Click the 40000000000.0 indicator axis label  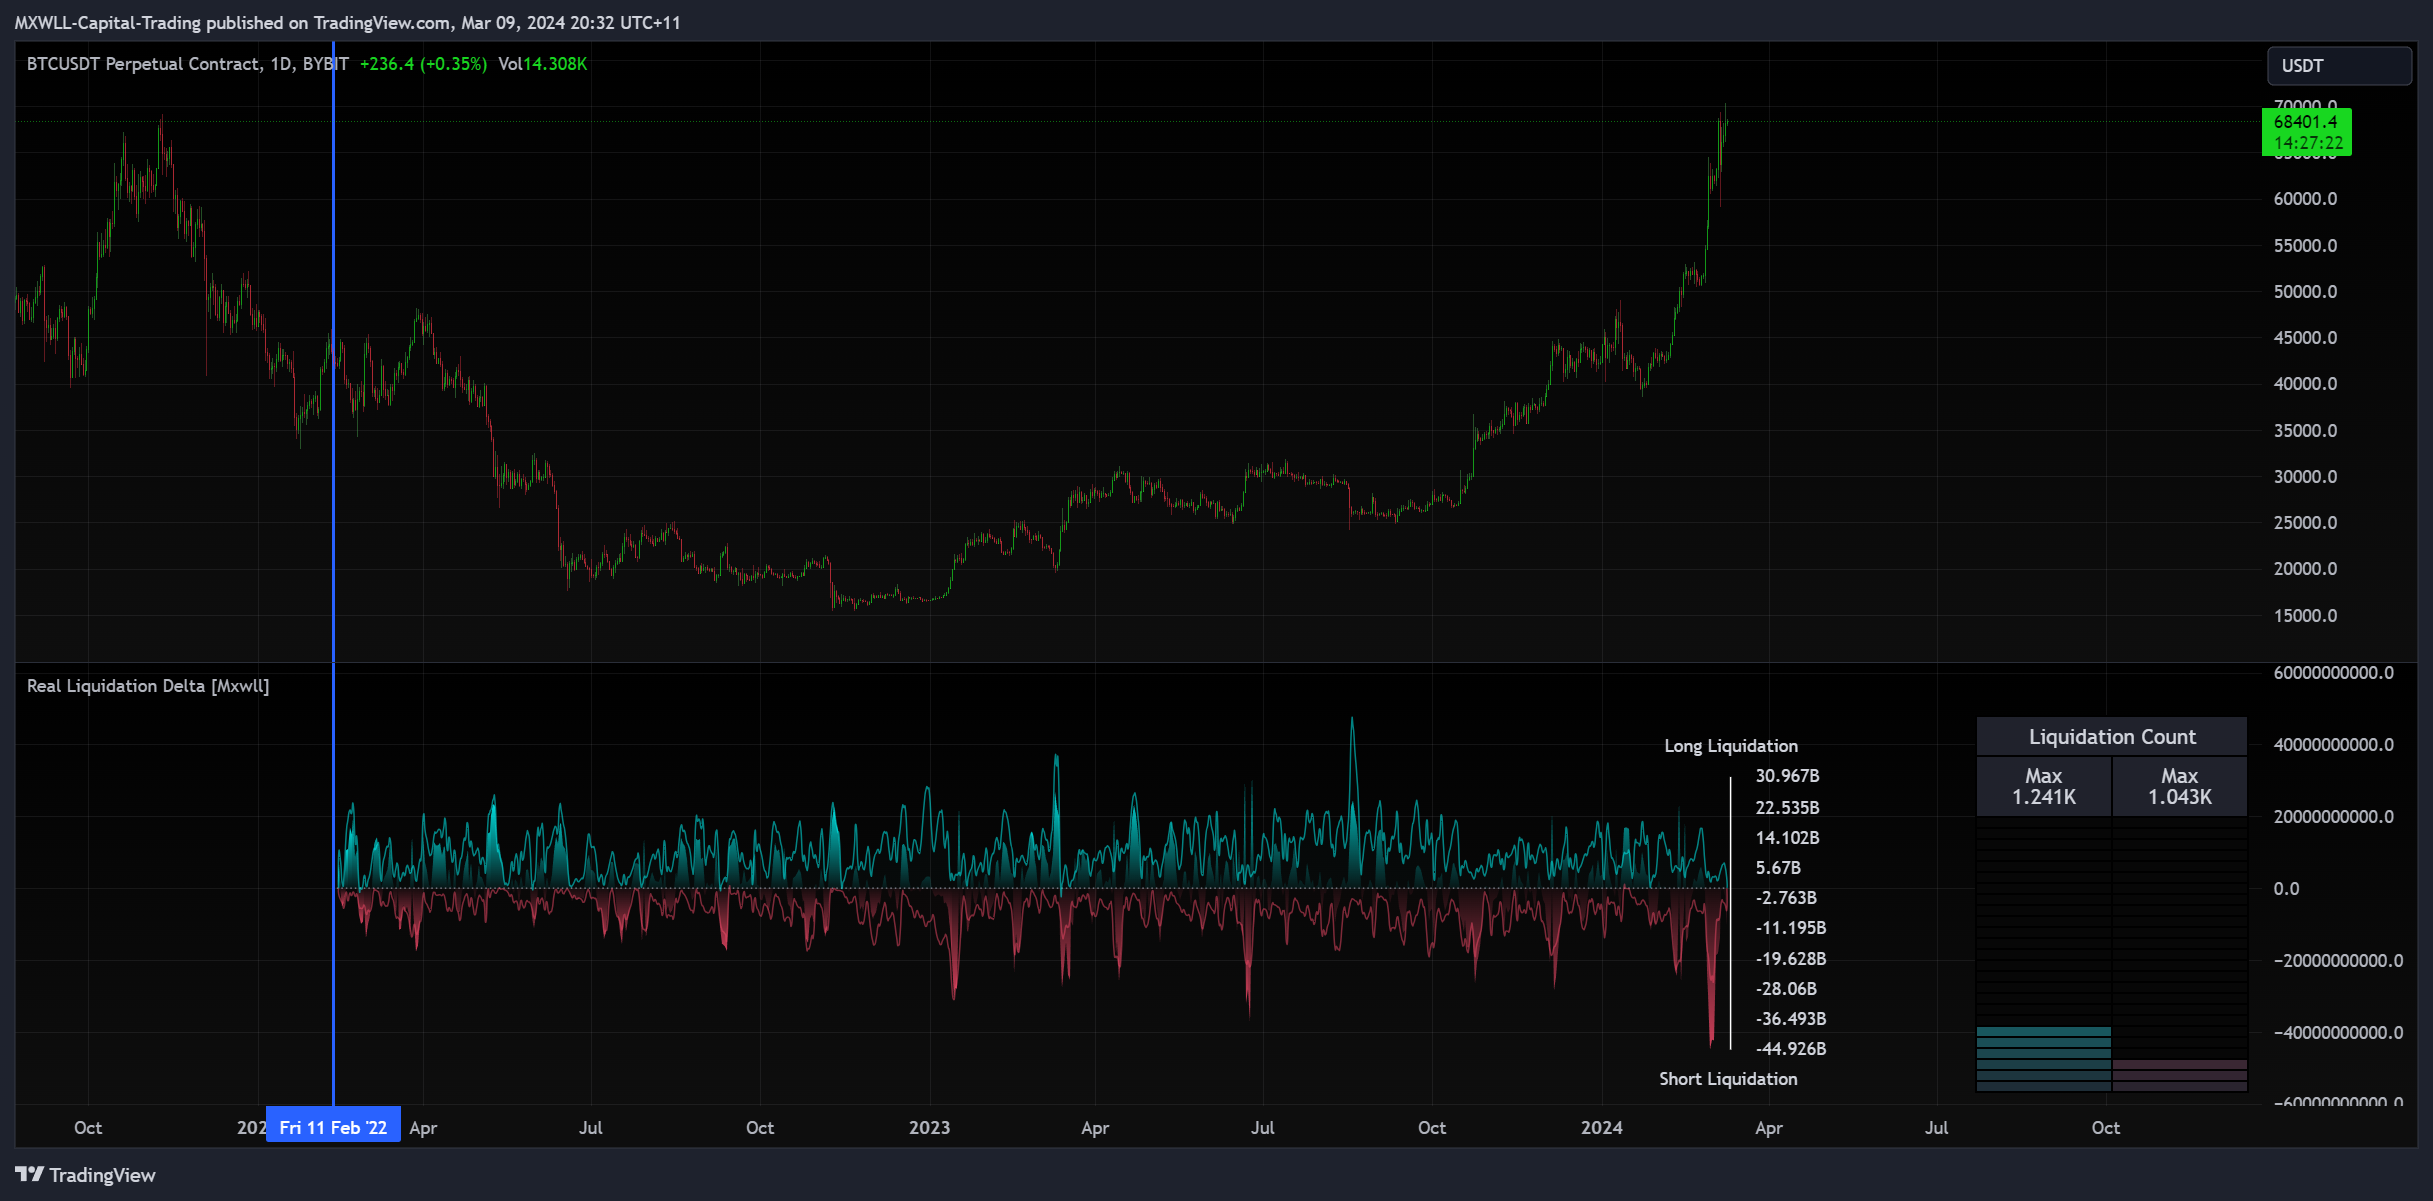tap(2333, 745)
